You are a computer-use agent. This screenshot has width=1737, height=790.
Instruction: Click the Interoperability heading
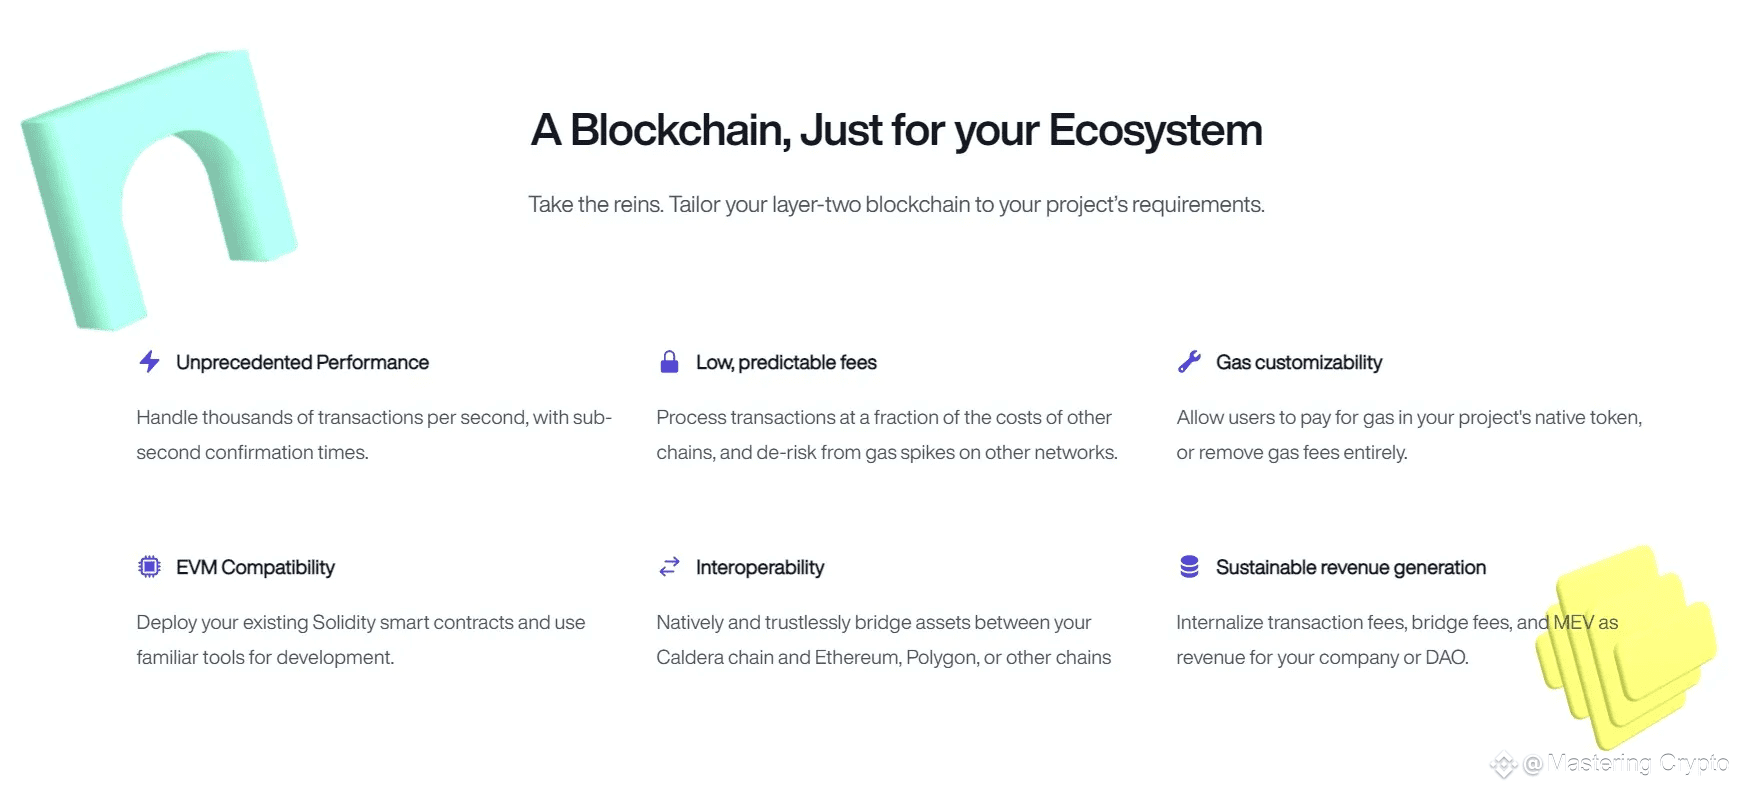click(760, 567)
